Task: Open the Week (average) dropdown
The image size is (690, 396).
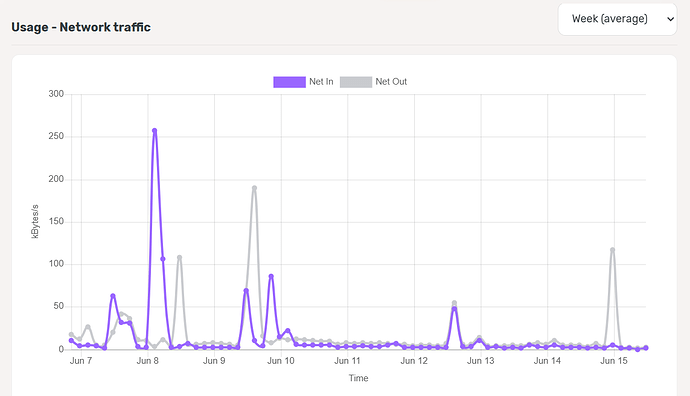Action: 617,19
